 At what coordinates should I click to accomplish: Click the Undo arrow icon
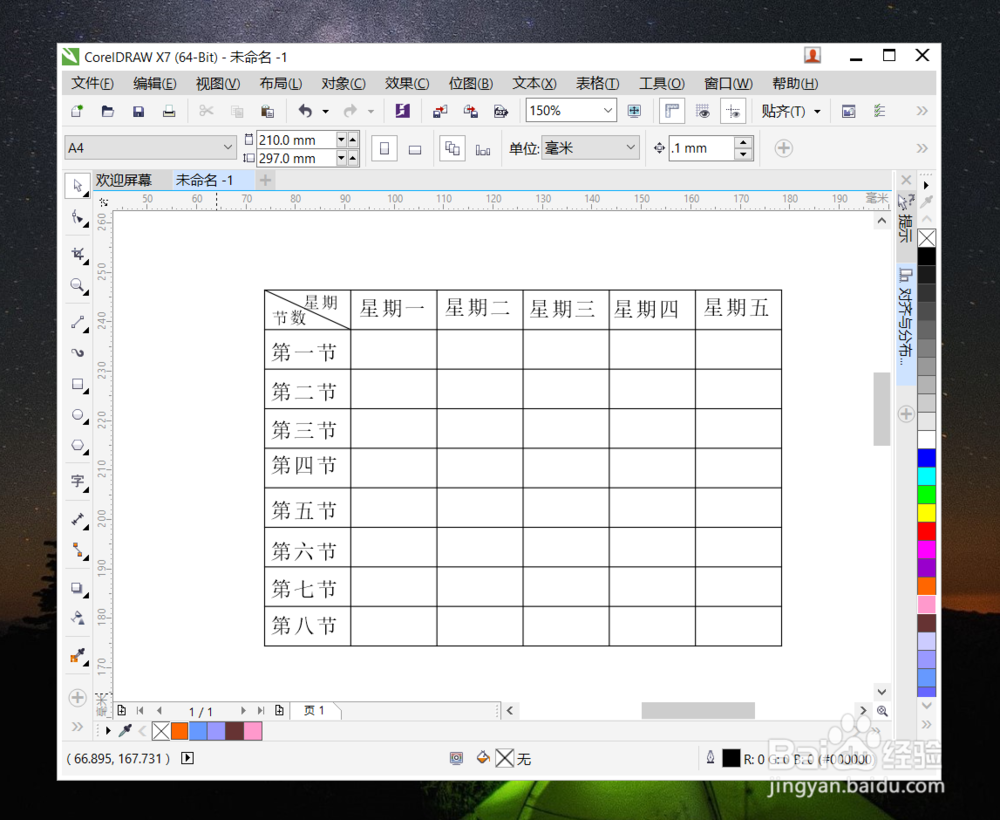tap(305, 111)
